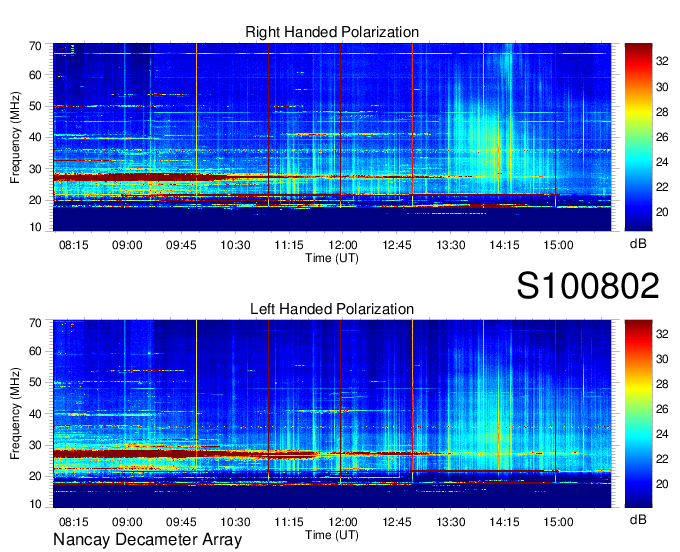The height and width of the screenshot is (552, 680).
Task: Select 12:00 tick on Left Handed time axis
Action: pos(343,522)
